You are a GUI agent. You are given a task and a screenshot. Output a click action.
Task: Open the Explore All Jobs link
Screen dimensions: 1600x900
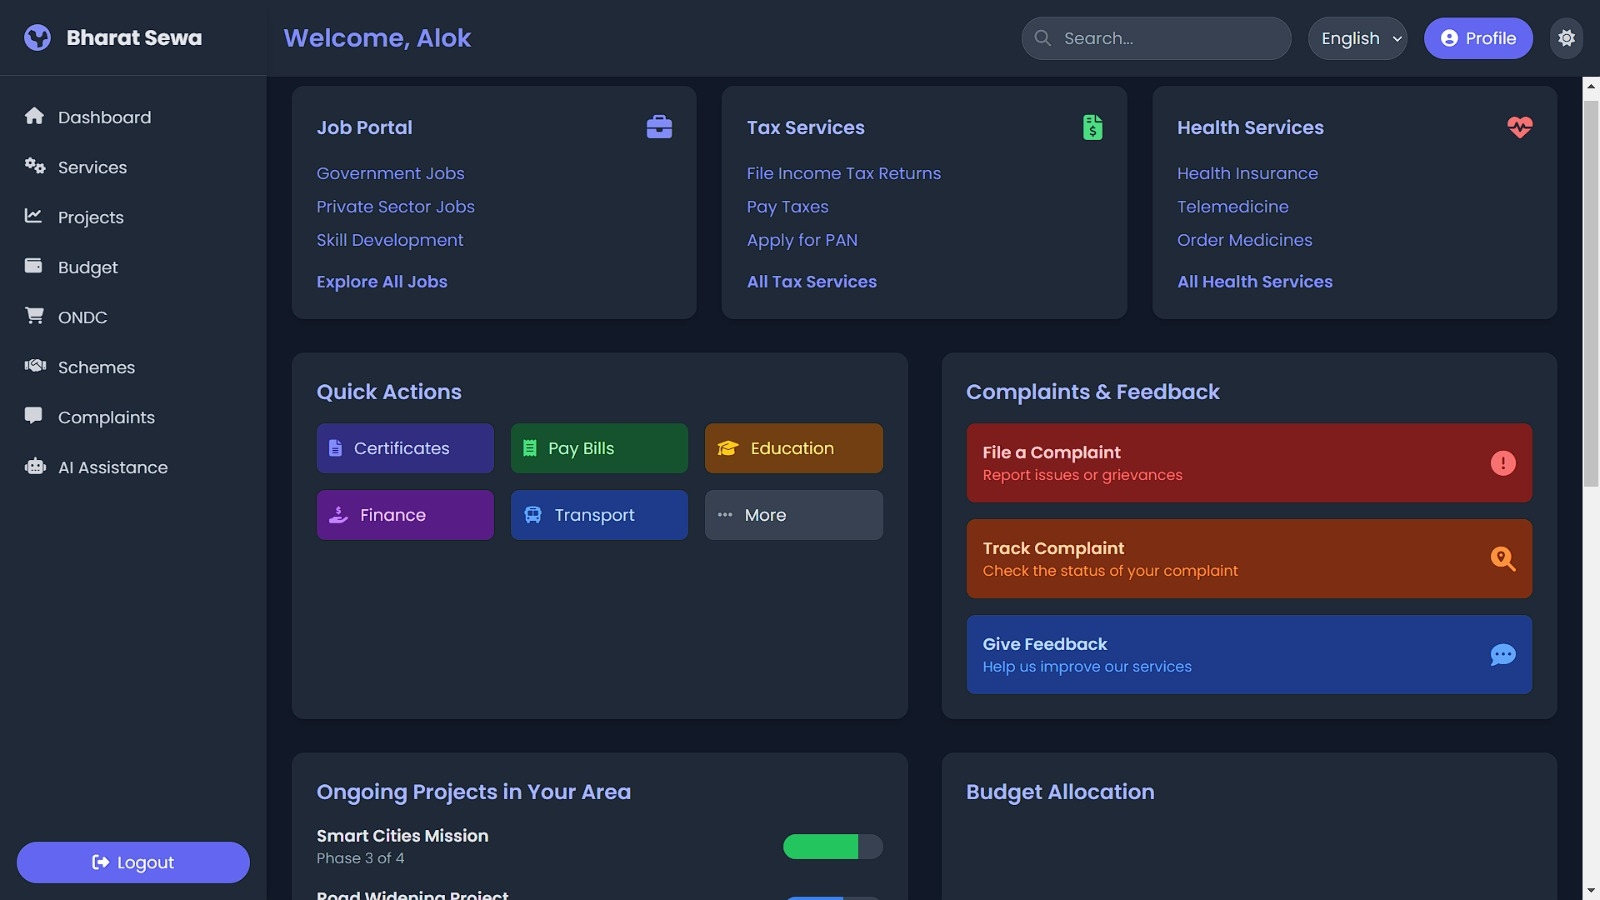pos(382,282)
